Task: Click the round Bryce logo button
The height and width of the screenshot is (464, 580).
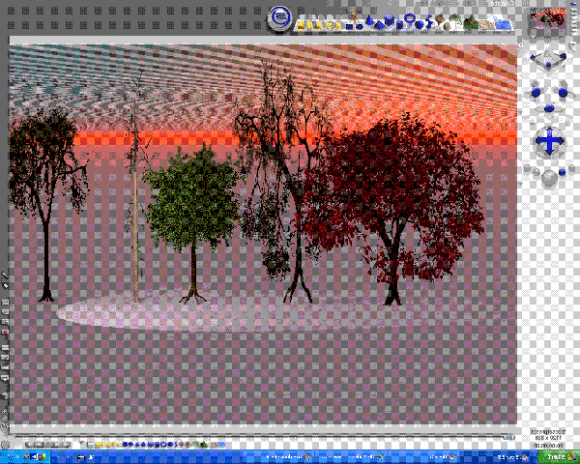Action: click(x=279, y=19)
